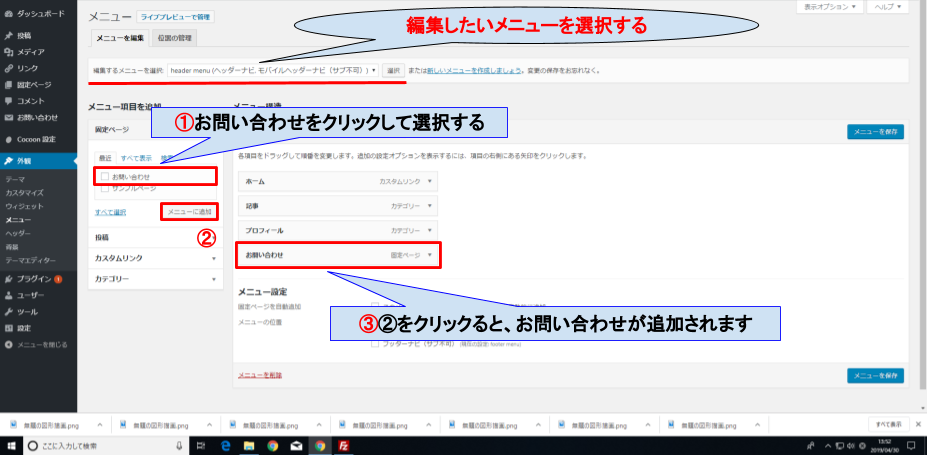Expand the 記事 menu item arrow
928x456 pixels.
430,205
